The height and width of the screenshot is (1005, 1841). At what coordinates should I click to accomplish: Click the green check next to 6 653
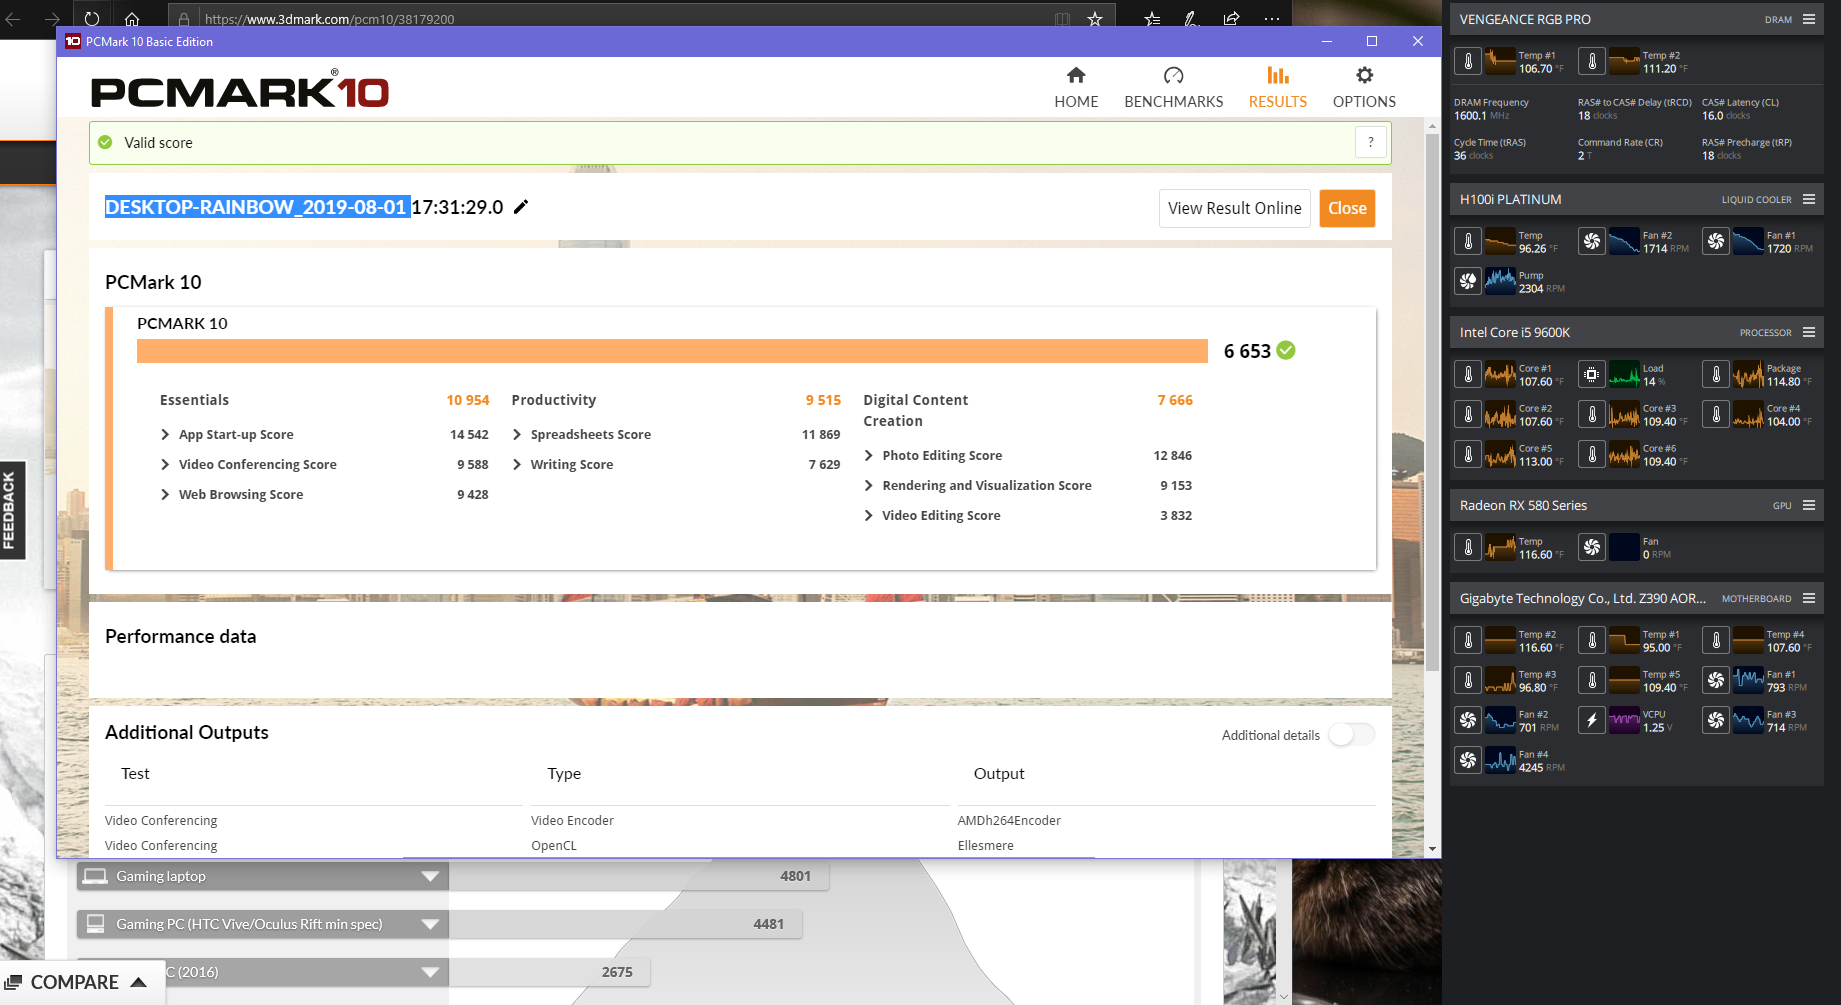click(1286, 350)
